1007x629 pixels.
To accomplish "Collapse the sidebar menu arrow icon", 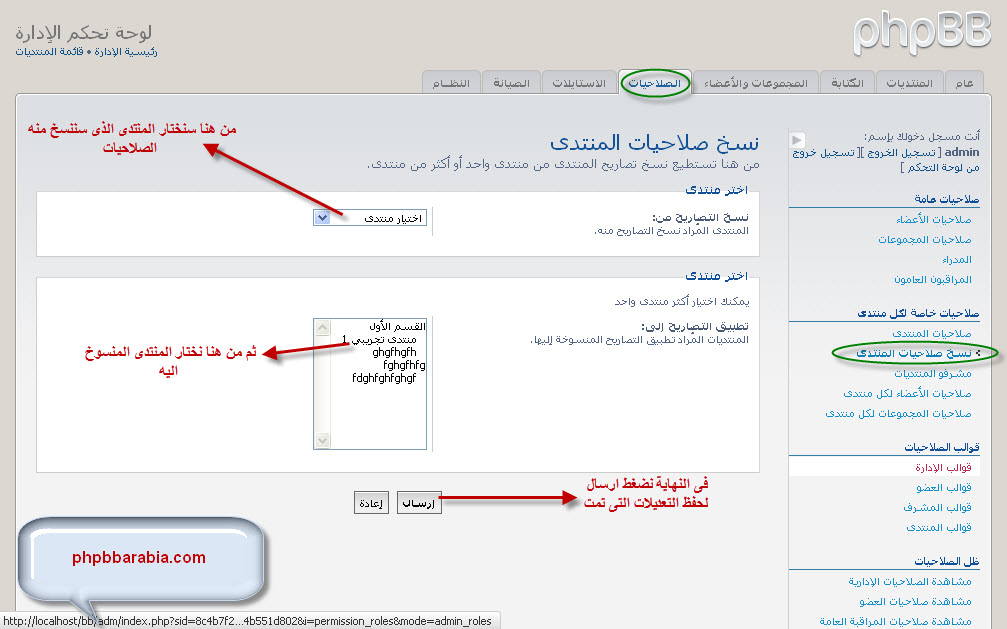I will (x=798, y=139).
